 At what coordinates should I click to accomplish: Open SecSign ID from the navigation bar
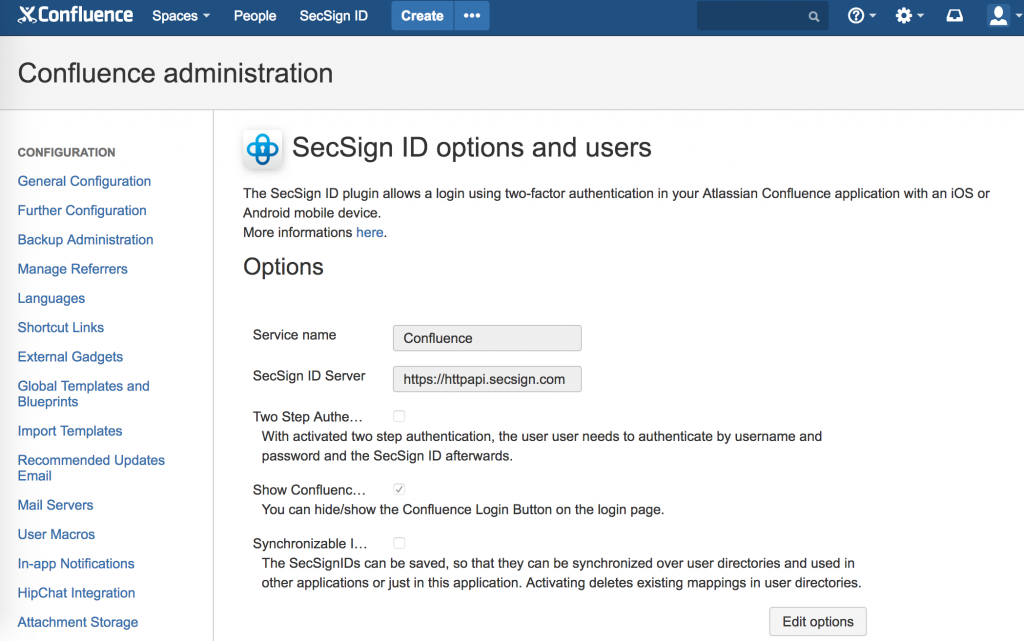click(333, 16)
